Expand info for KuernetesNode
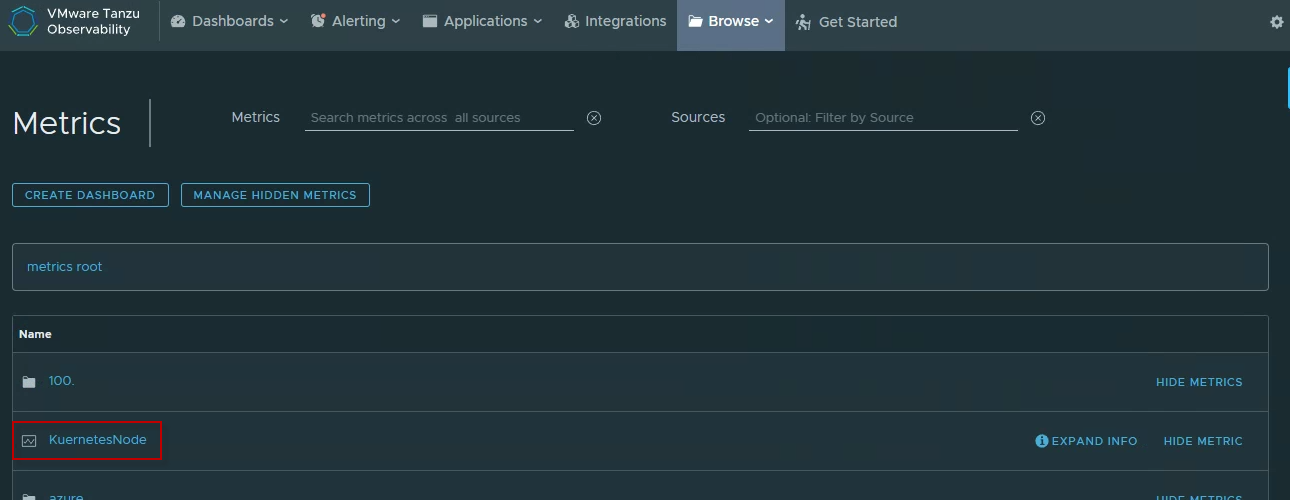The image size is (1290, 500). click(1086, 441)
